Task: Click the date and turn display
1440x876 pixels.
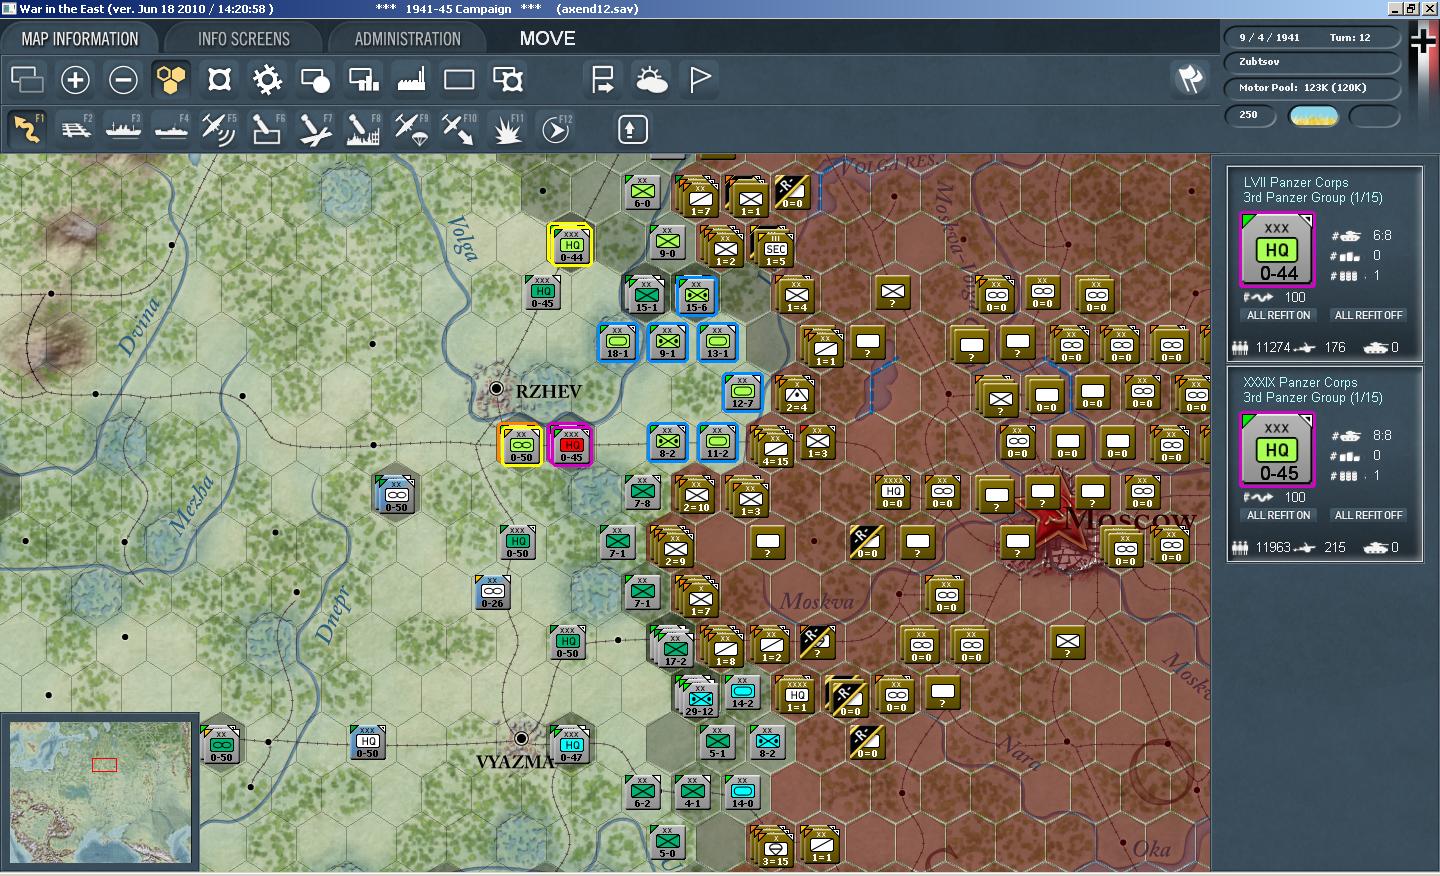Action: click(x=1311, y=37)
